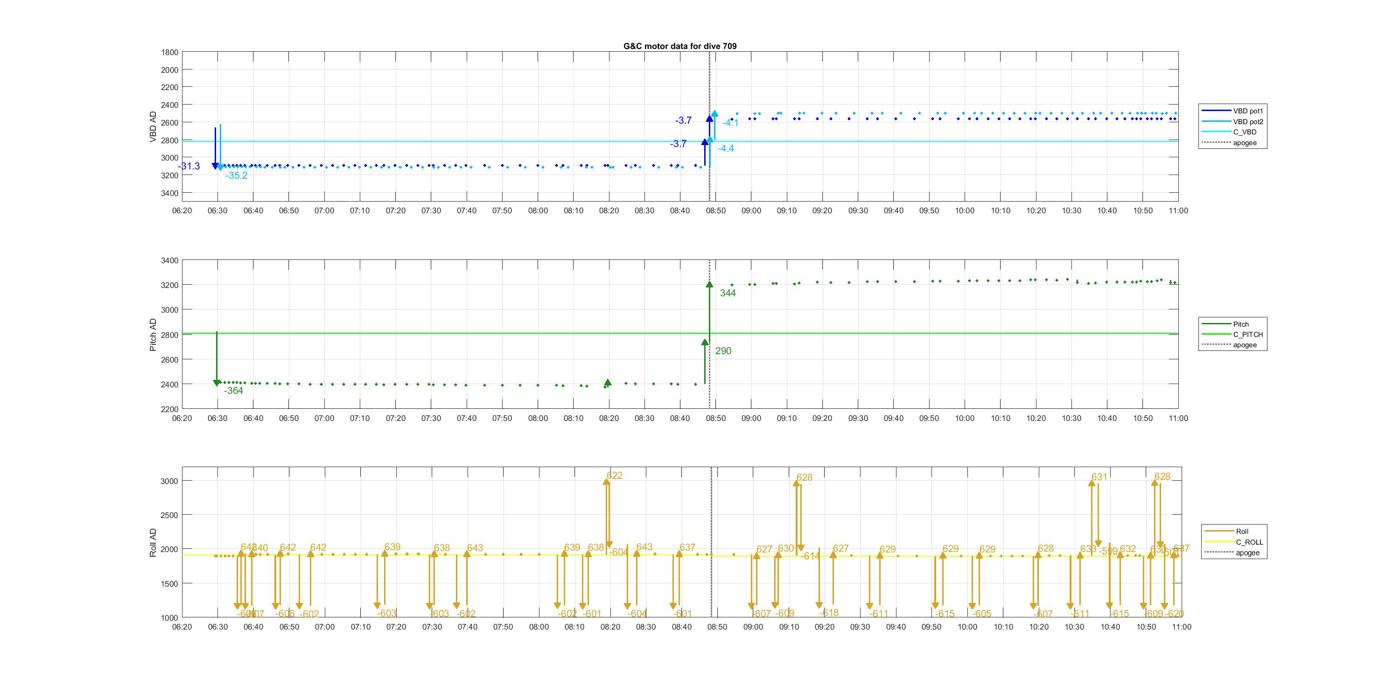Click the '622' roll peak label
This screenshot has height=693, width=1400.
(615, 476)
